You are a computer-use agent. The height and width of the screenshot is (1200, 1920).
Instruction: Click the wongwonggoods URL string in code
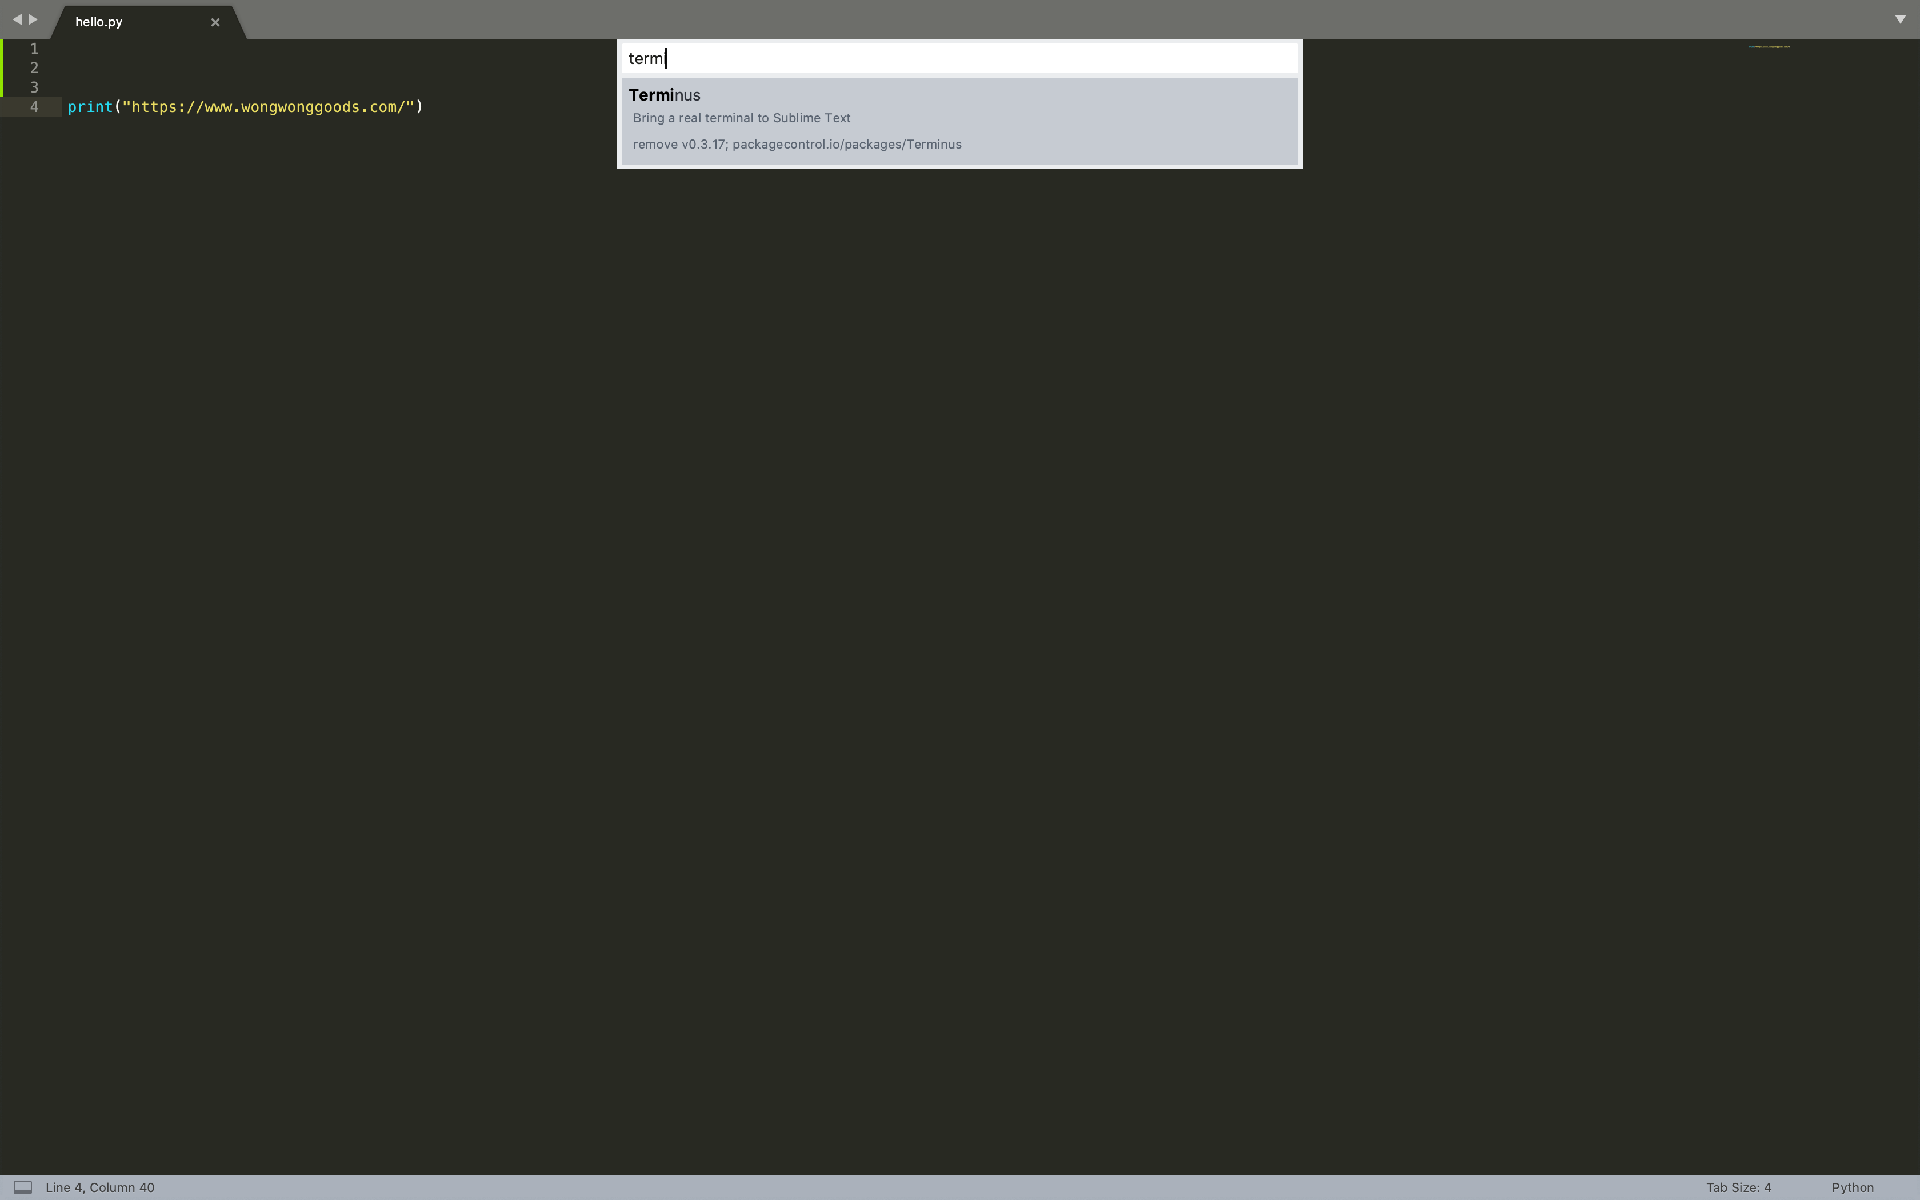pyautogui.click(x=268, y=107)
